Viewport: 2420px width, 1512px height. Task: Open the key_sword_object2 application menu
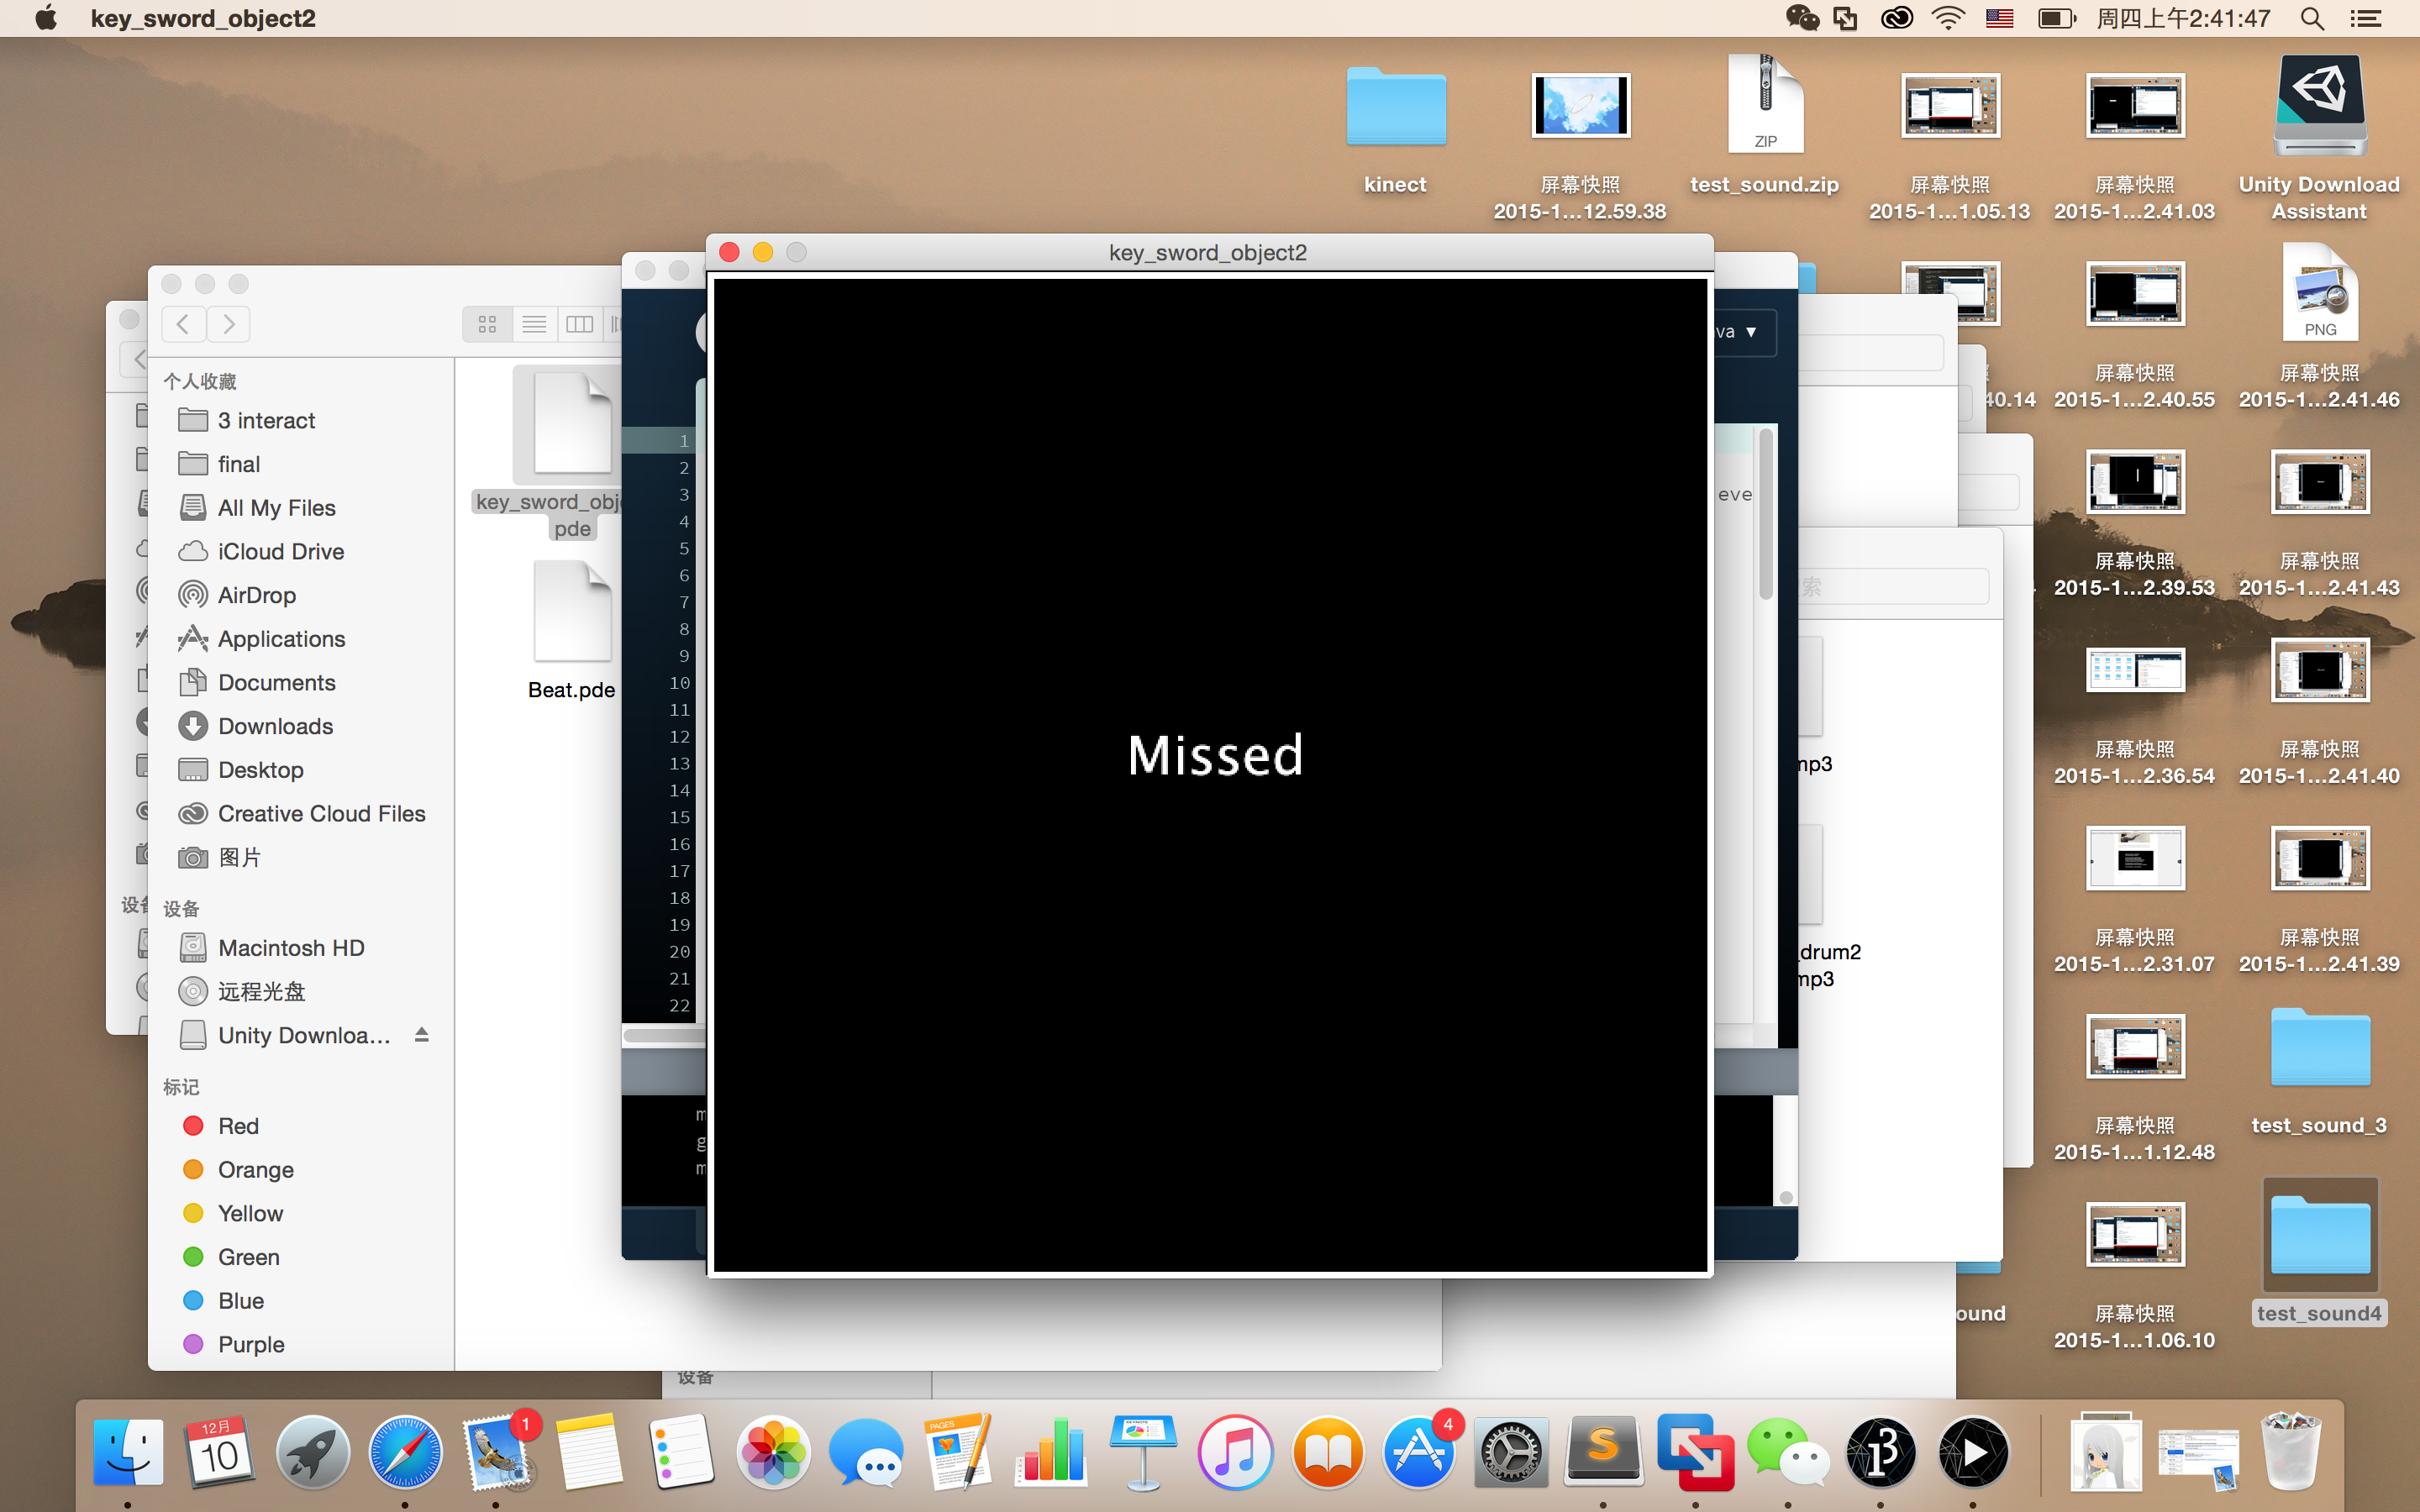[x=203, y=18]
